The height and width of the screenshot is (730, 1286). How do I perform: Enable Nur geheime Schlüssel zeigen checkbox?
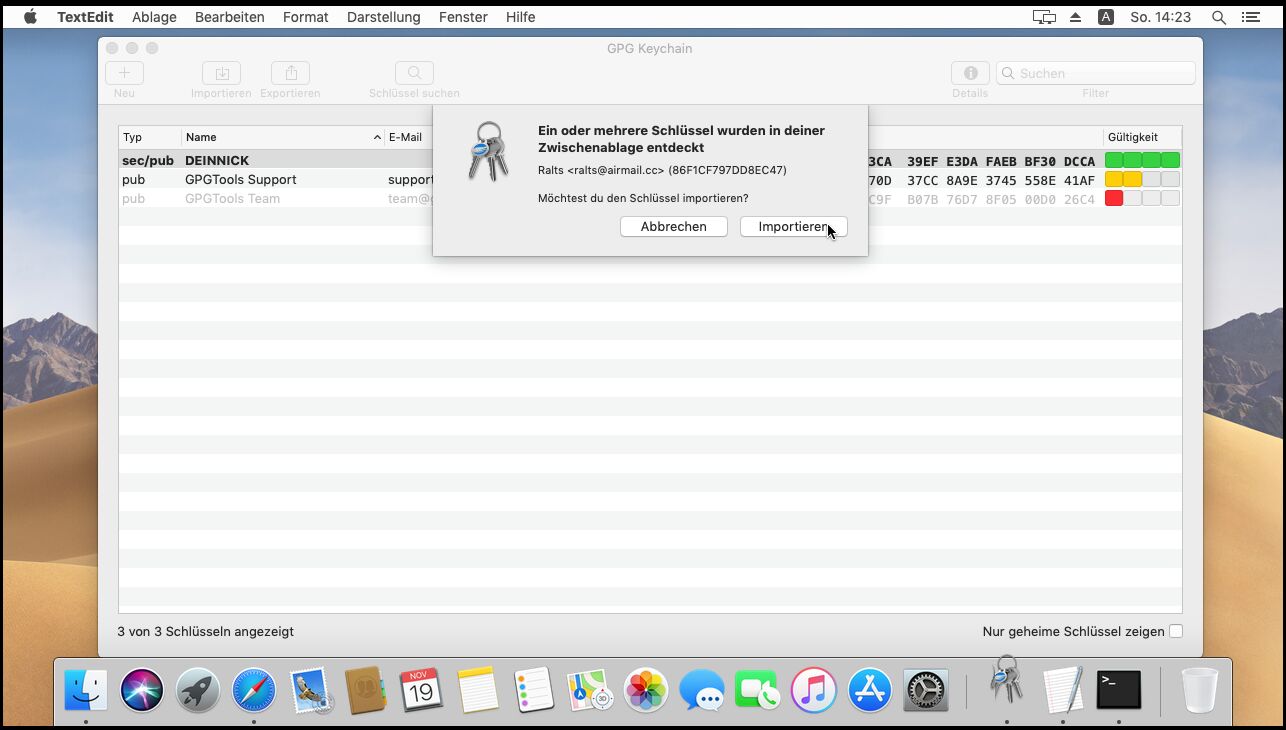point(1176,631)
